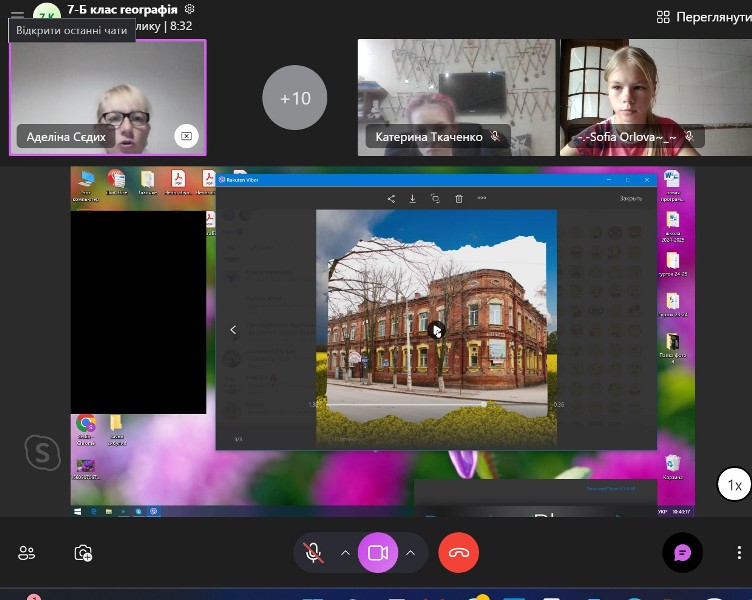Open call settings gear next to class title
The height and width of the screenshot is (600, 752).
click(190, 9)
